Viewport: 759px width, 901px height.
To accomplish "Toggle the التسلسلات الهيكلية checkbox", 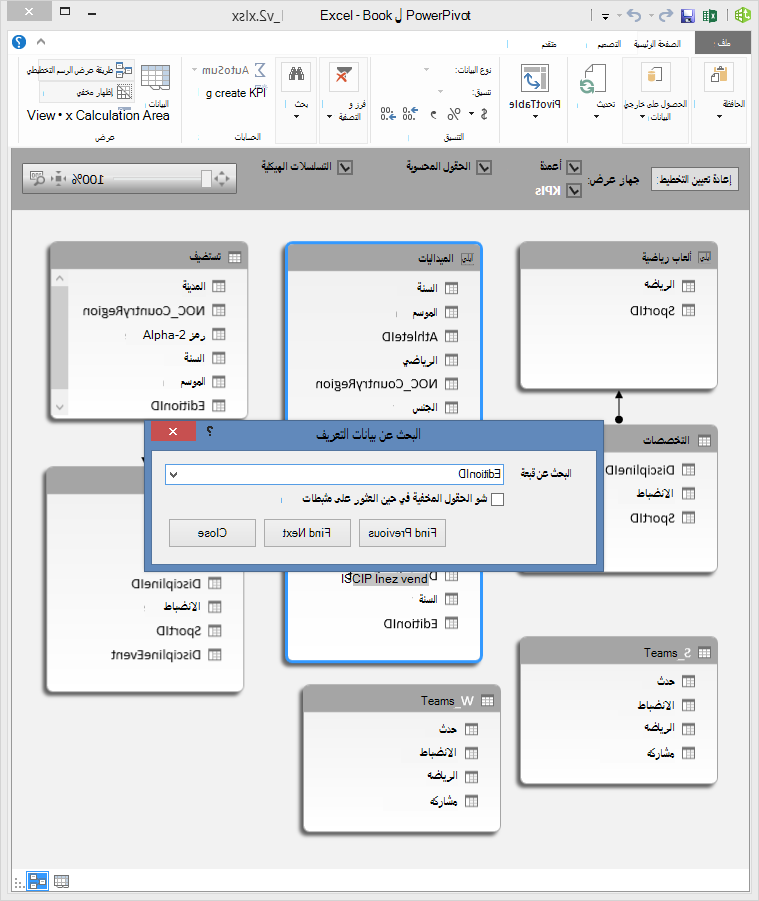I will tap(345, 167).
